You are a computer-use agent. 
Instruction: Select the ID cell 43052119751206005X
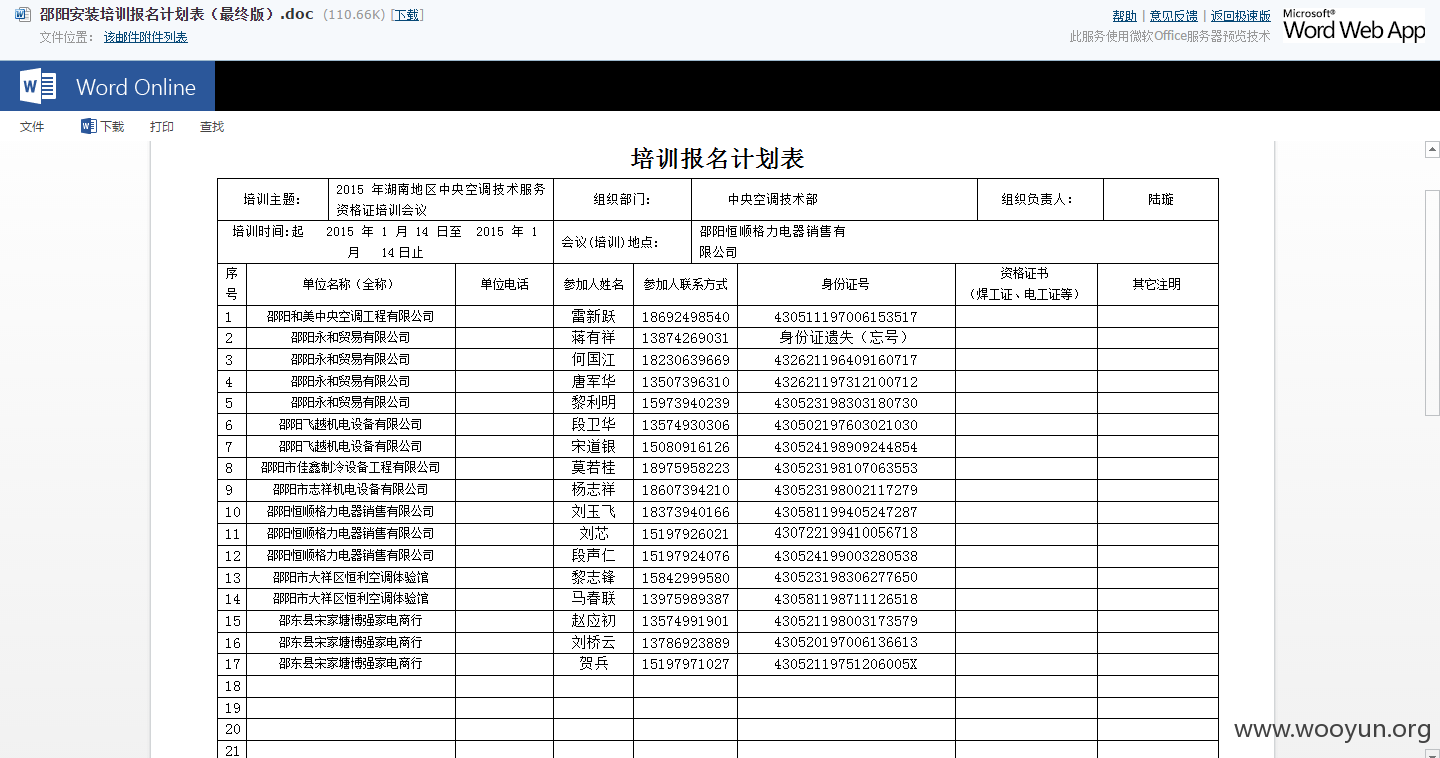[846, 664]
